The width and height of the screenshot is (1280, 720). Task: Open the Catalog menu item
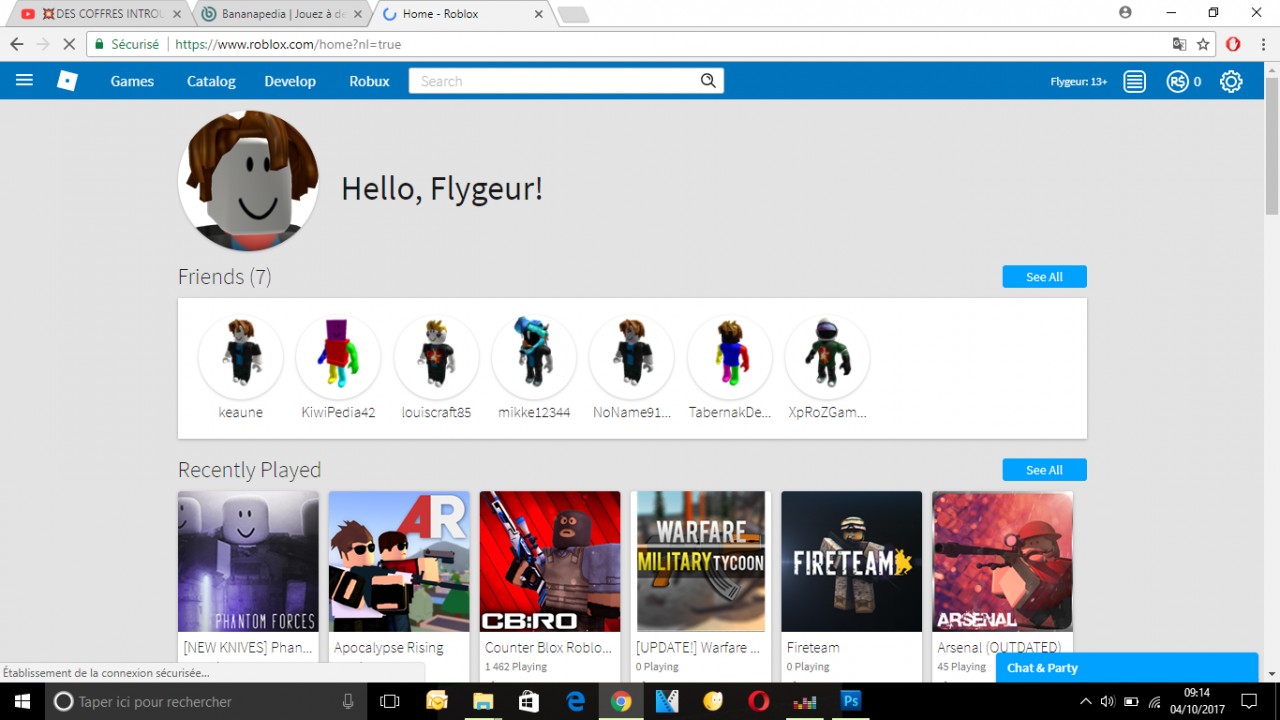pyautogui.click(x=211, y=81)
